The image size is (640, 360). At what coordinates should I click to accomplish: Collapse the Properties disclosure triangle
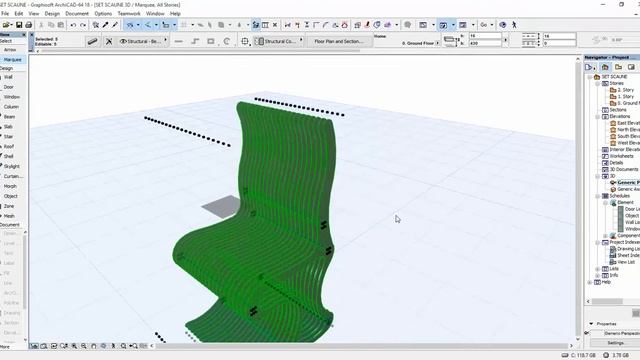591,324
